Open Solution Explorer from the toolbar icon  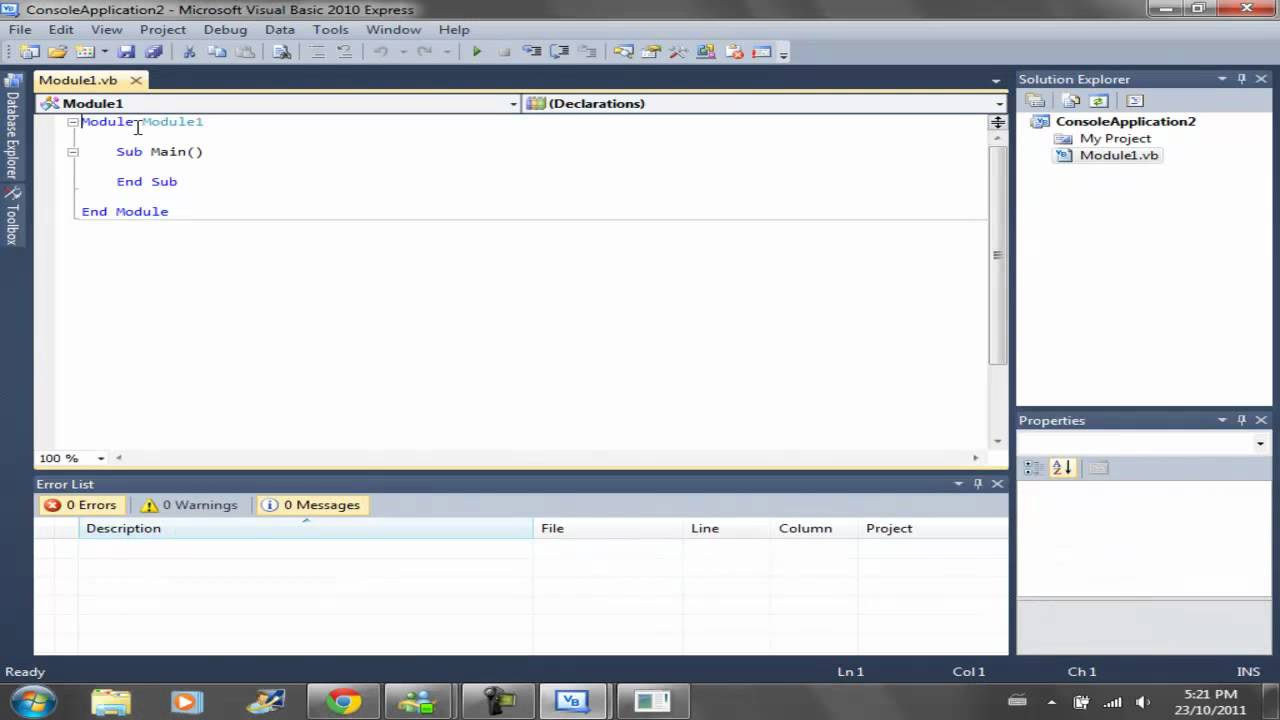(x=624, y=52)
